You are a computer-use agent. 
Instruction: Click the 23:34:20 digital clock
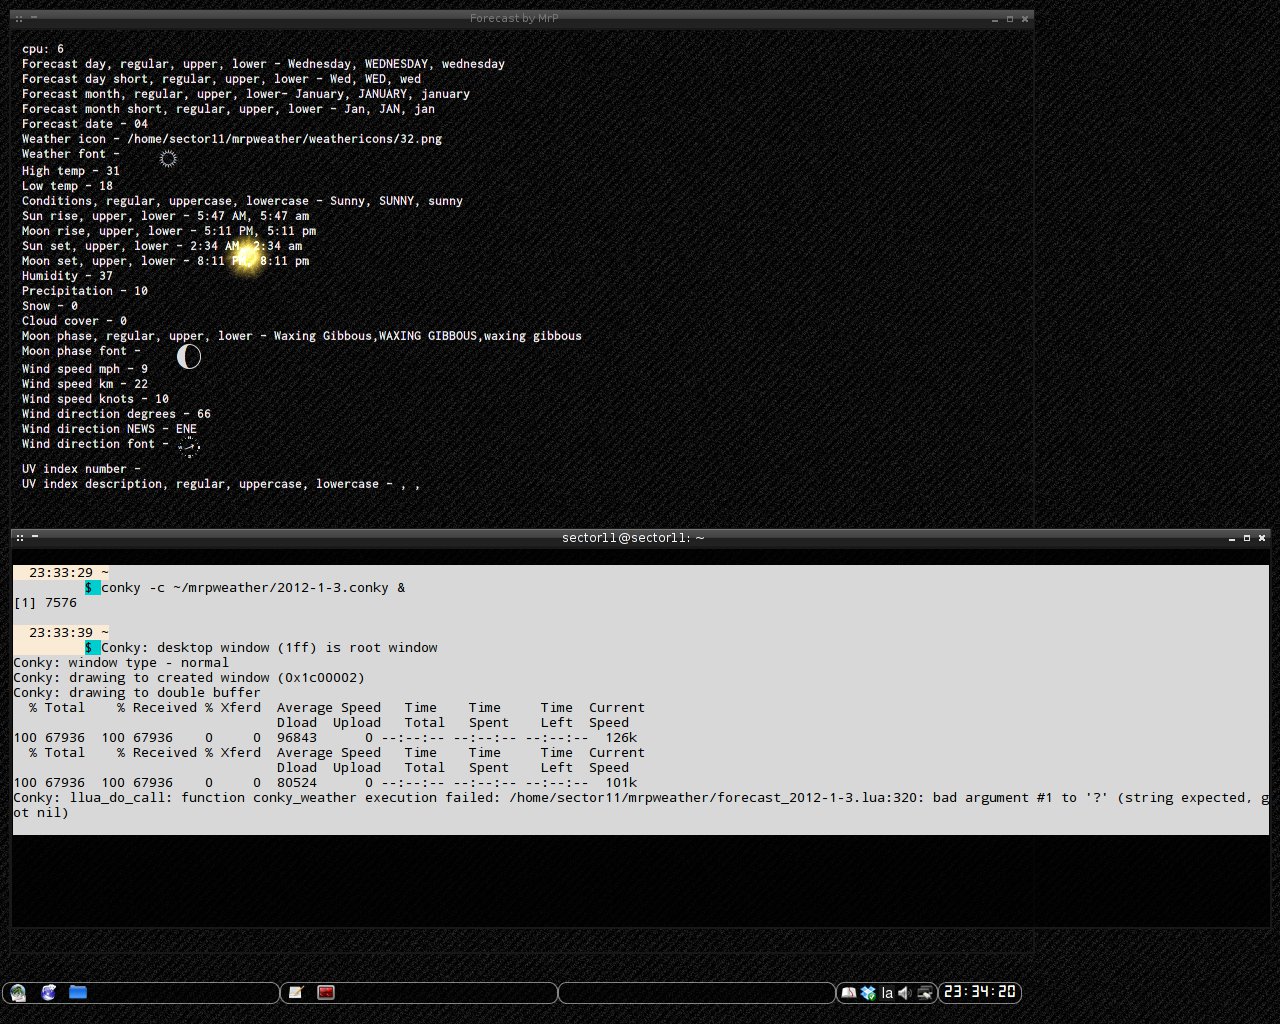click(980, 992)
